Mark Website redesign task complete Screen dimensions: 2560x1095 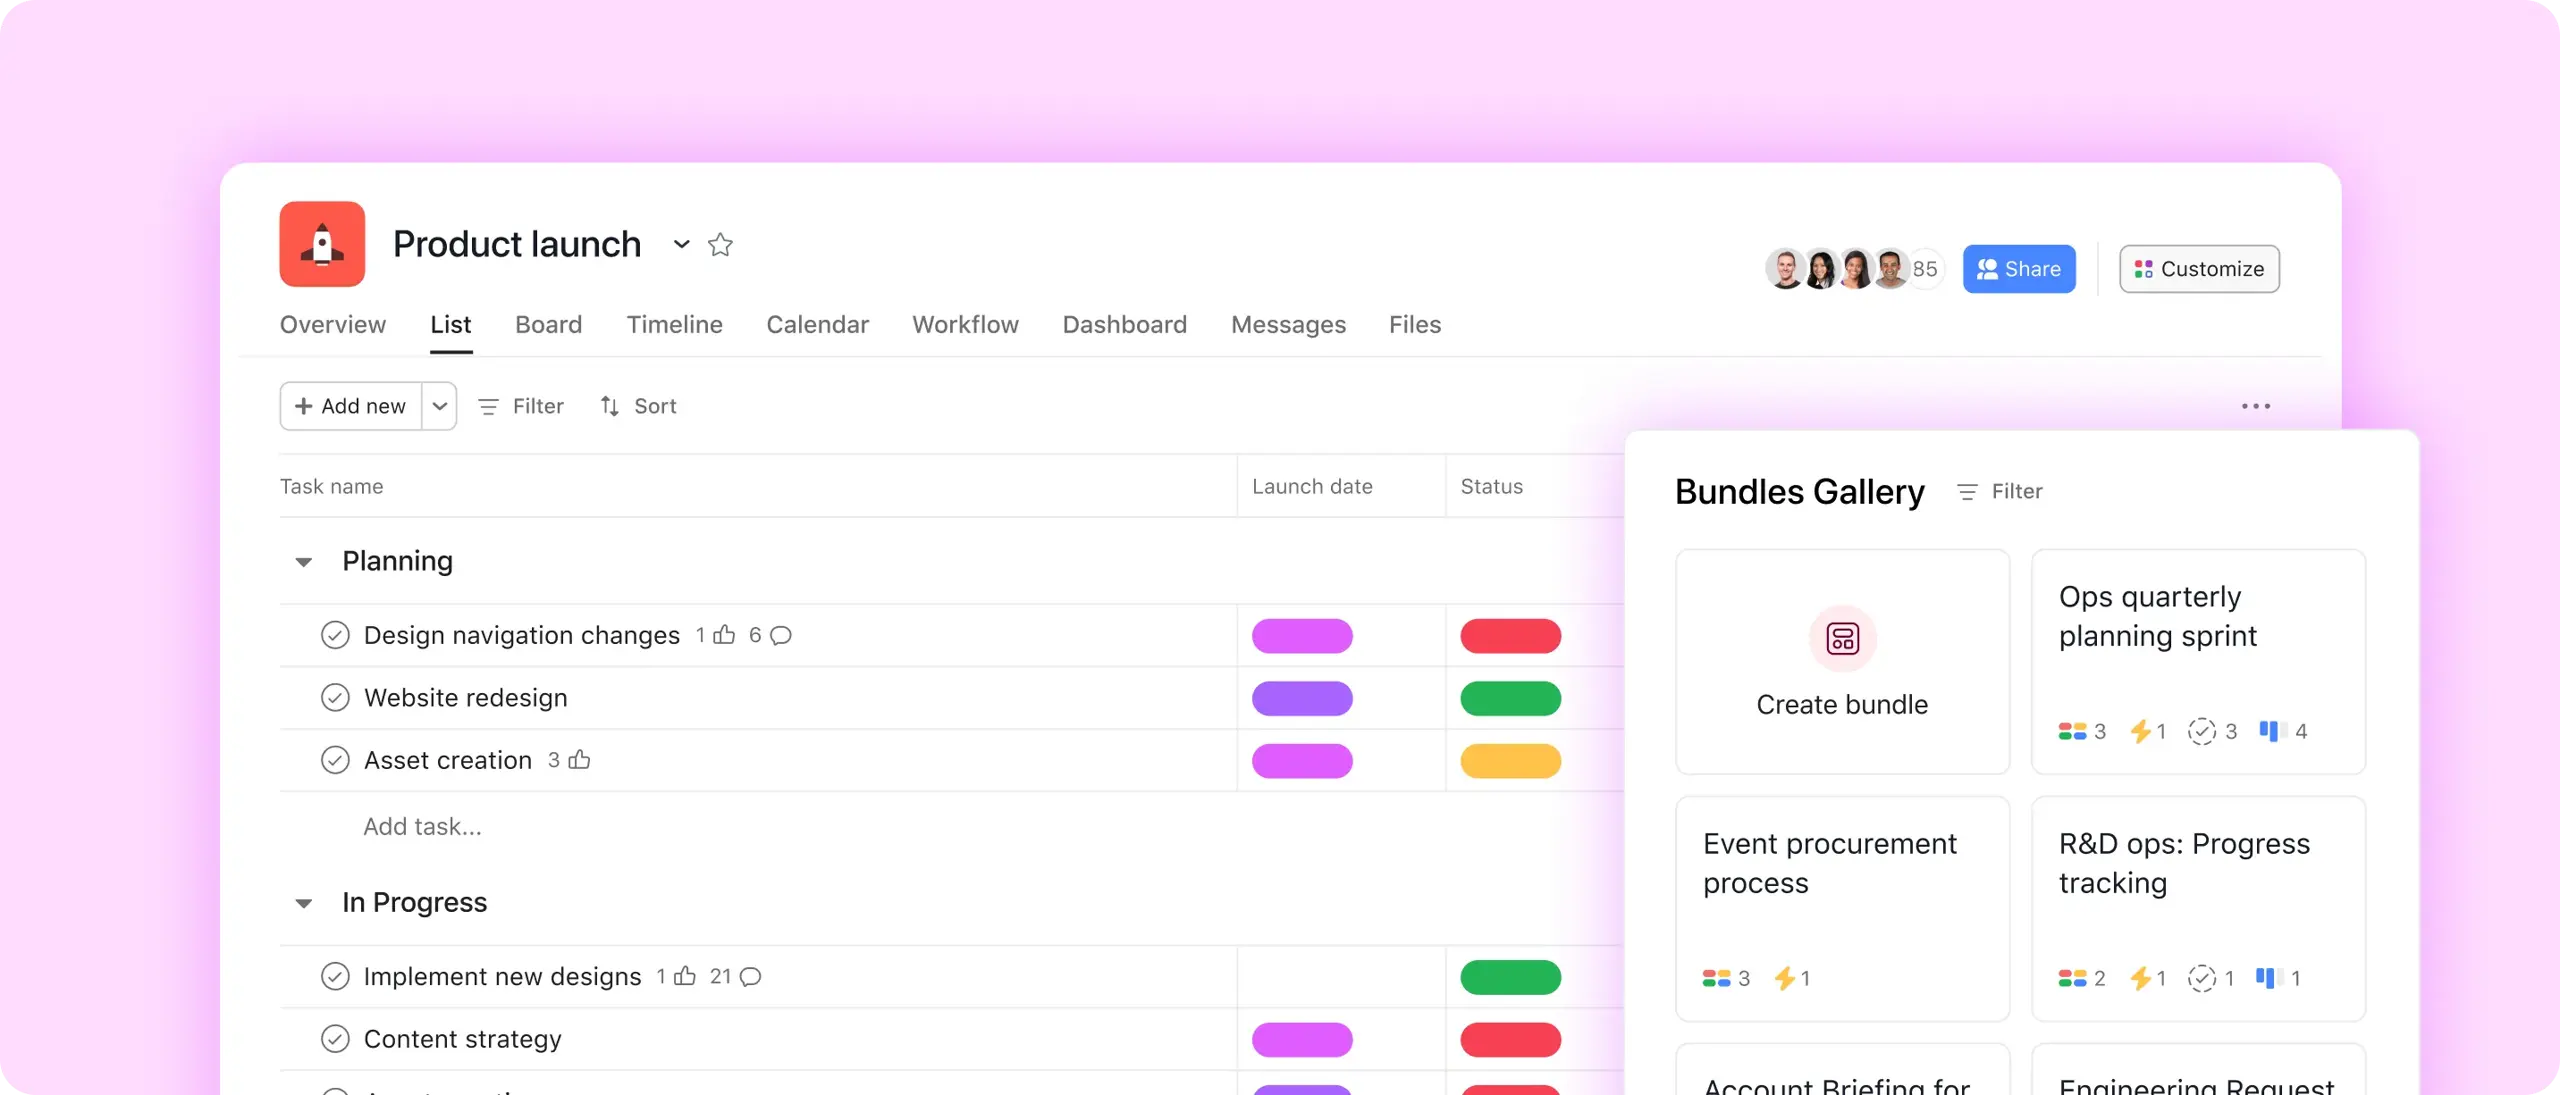tap(335, 698)
